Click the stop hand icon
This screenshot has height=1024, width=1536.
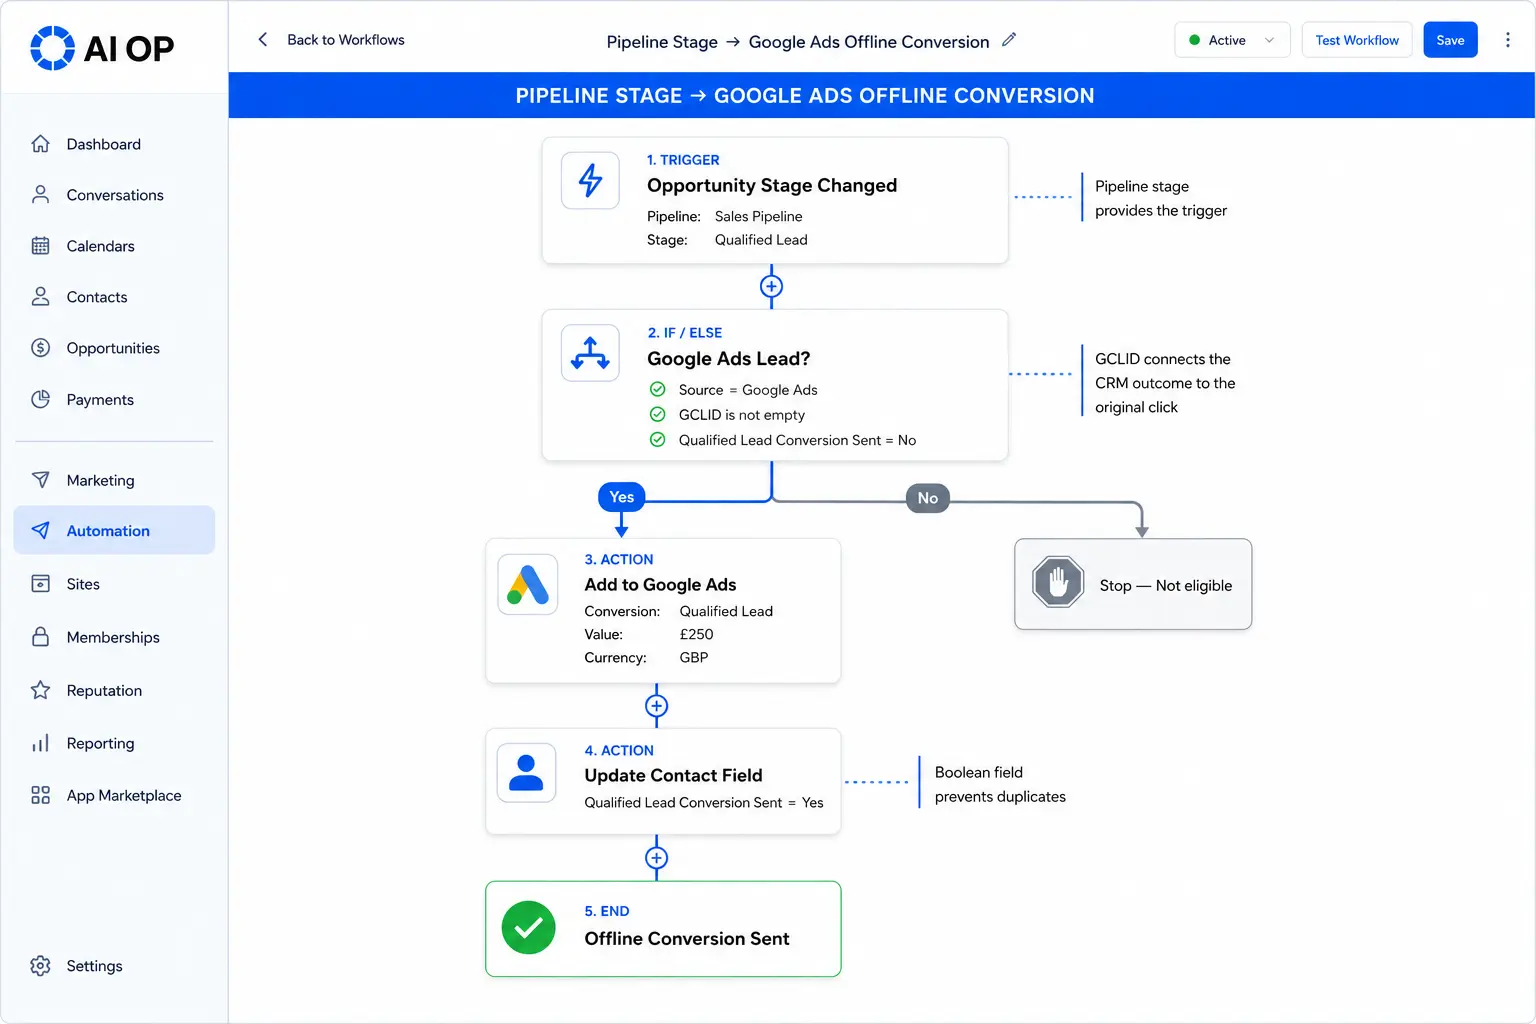pyautogui.click(x=1058, y=582)
